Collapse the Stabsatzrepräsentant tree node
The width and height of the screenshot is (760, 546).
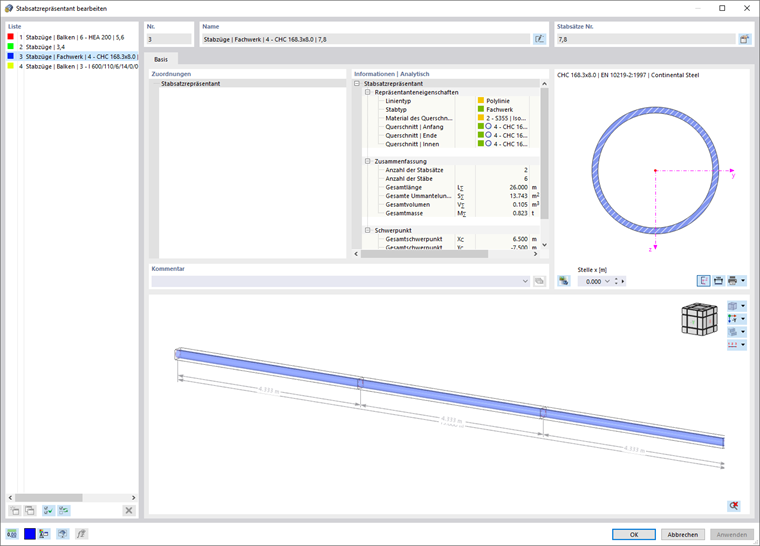point(357,83)
